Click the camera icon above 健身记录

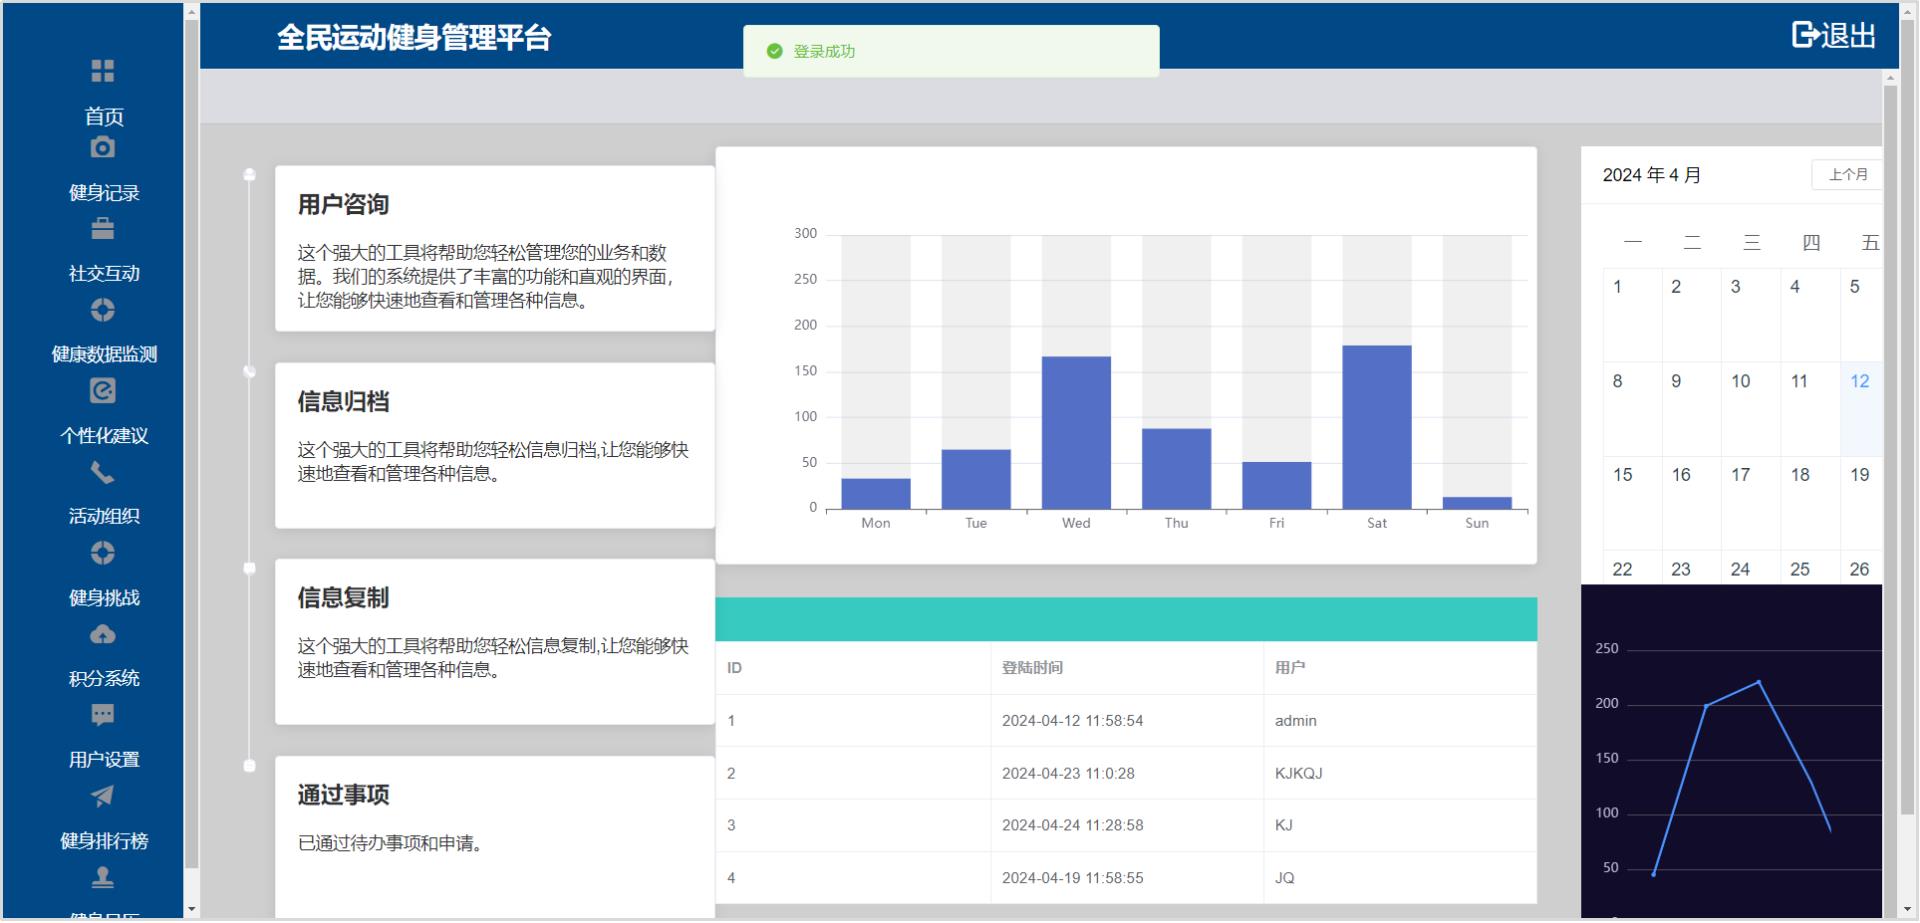point(103,148)
